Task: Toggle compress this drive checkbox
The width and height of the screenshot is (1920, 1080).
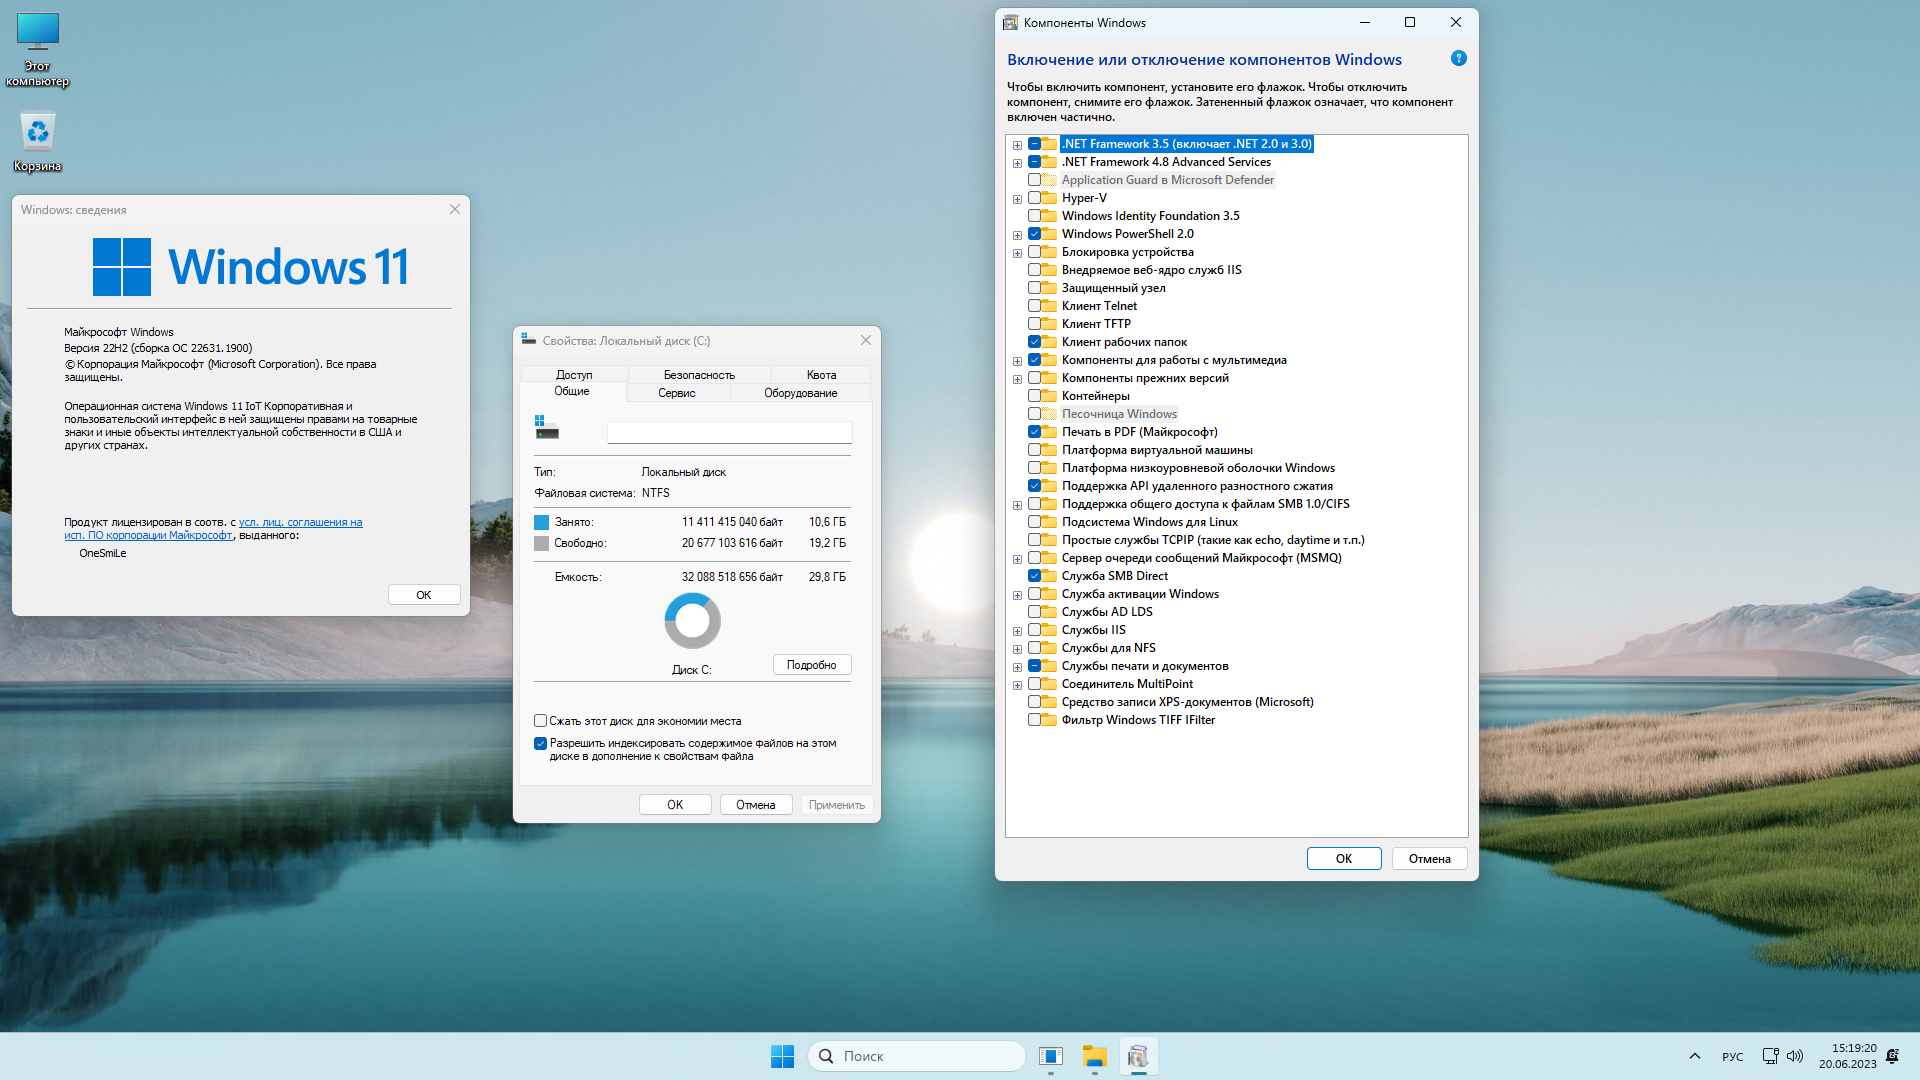Action: point(541,721)
